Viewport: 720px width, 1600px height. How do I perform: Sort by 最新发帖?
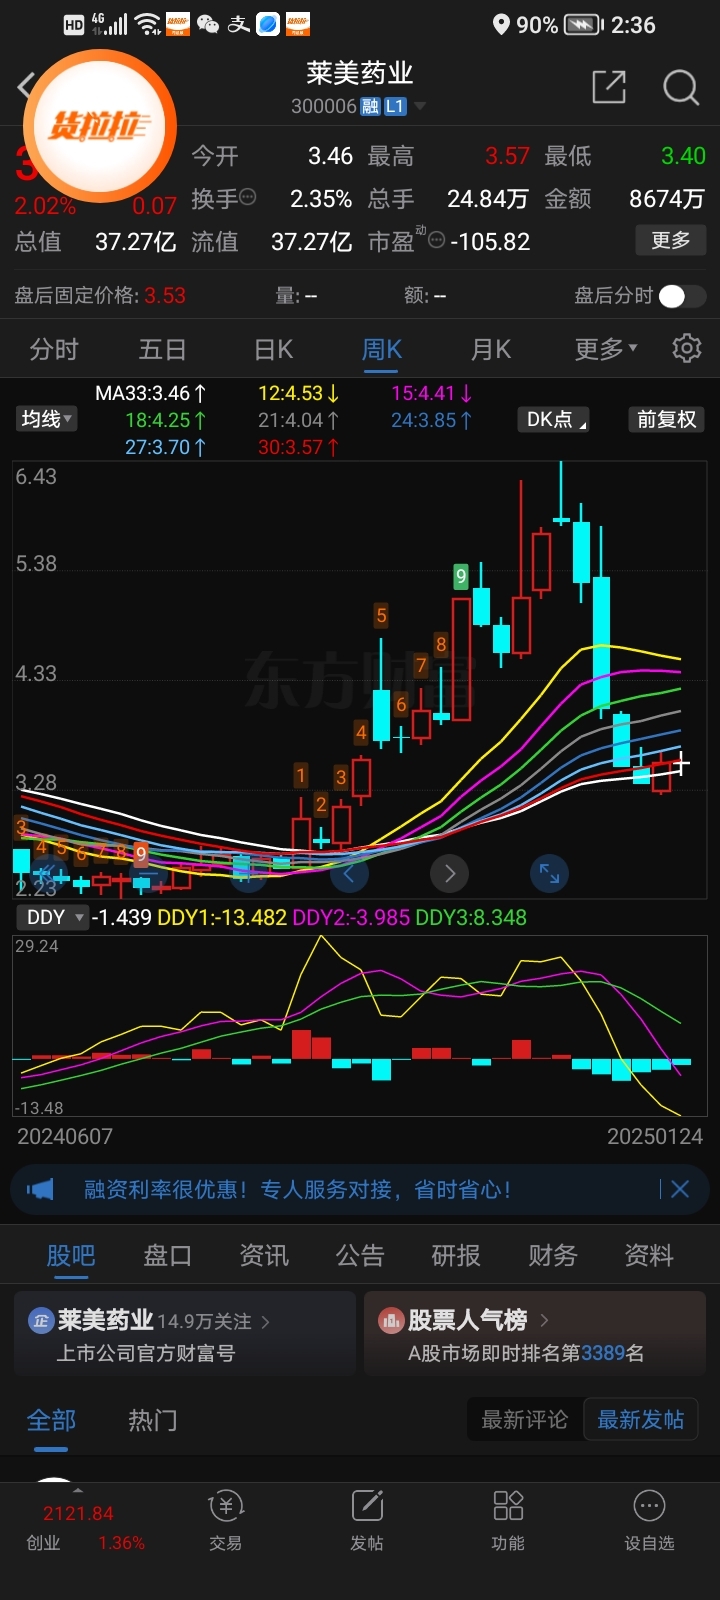click(641, 1420)
